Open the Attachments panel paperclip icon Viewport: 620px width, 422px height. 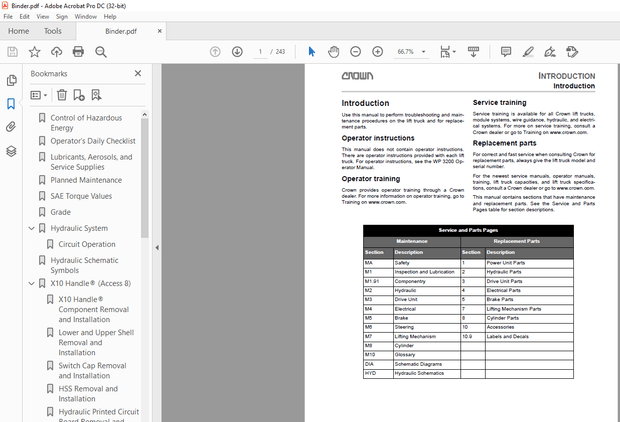pos(11,127)
